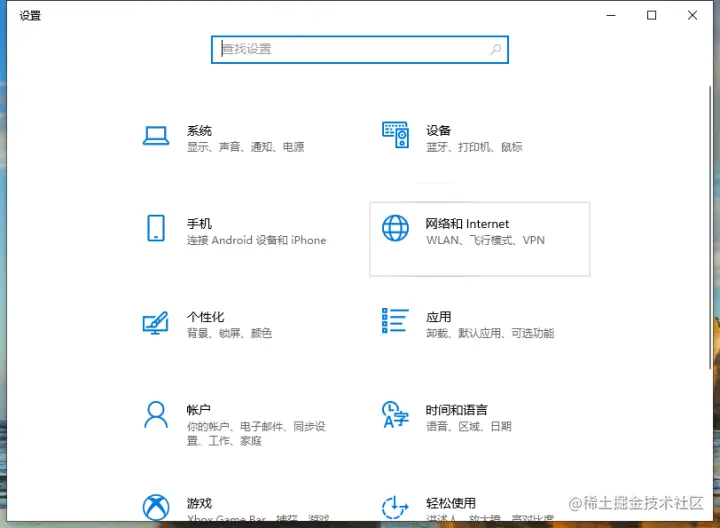Viewport: 720px width, 528px height.
Task: Click the WLAN、飞行模式、VPN description
Action: pyautogui.click(x=485, y=240)
